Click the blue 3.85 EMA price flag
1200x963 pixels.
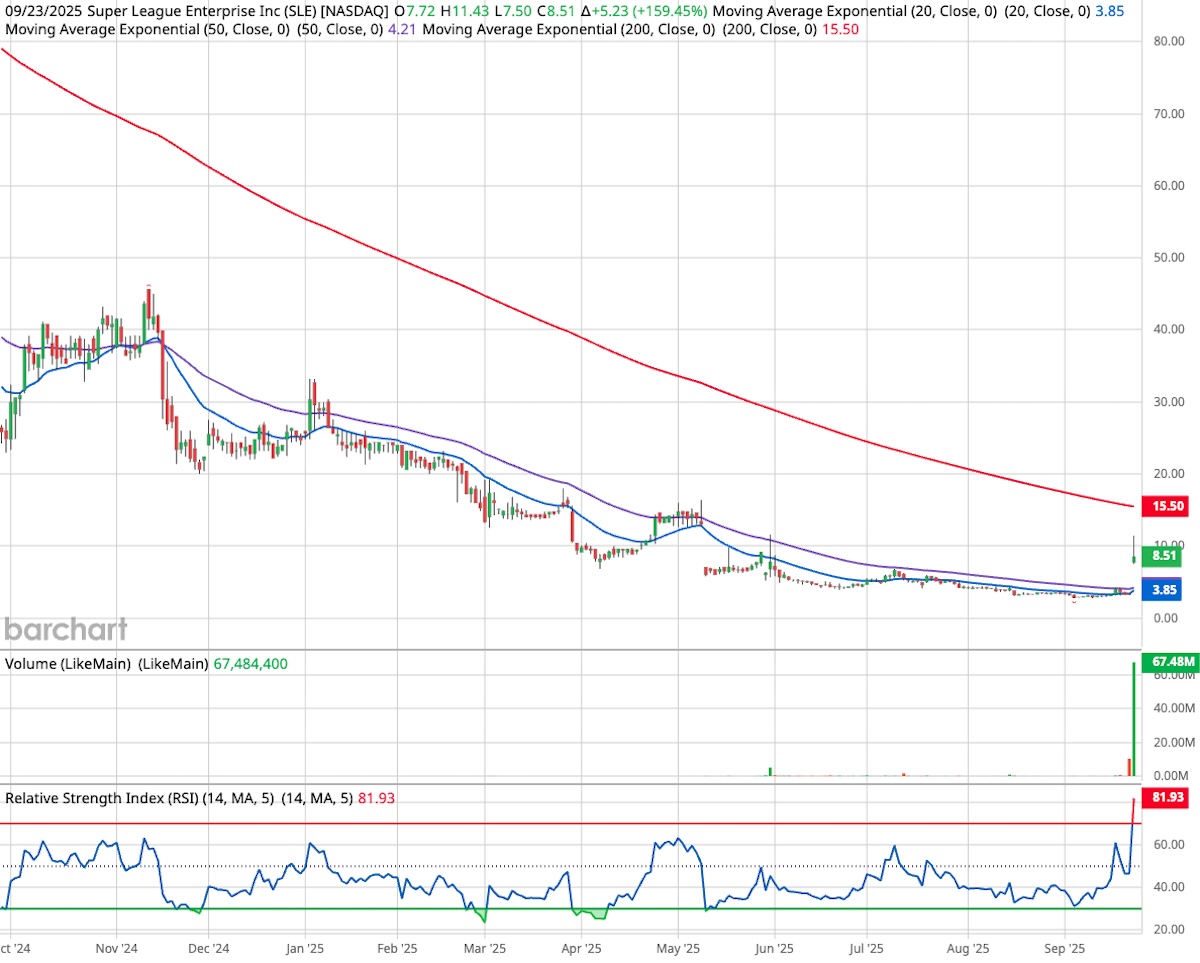coord(1163,590)
